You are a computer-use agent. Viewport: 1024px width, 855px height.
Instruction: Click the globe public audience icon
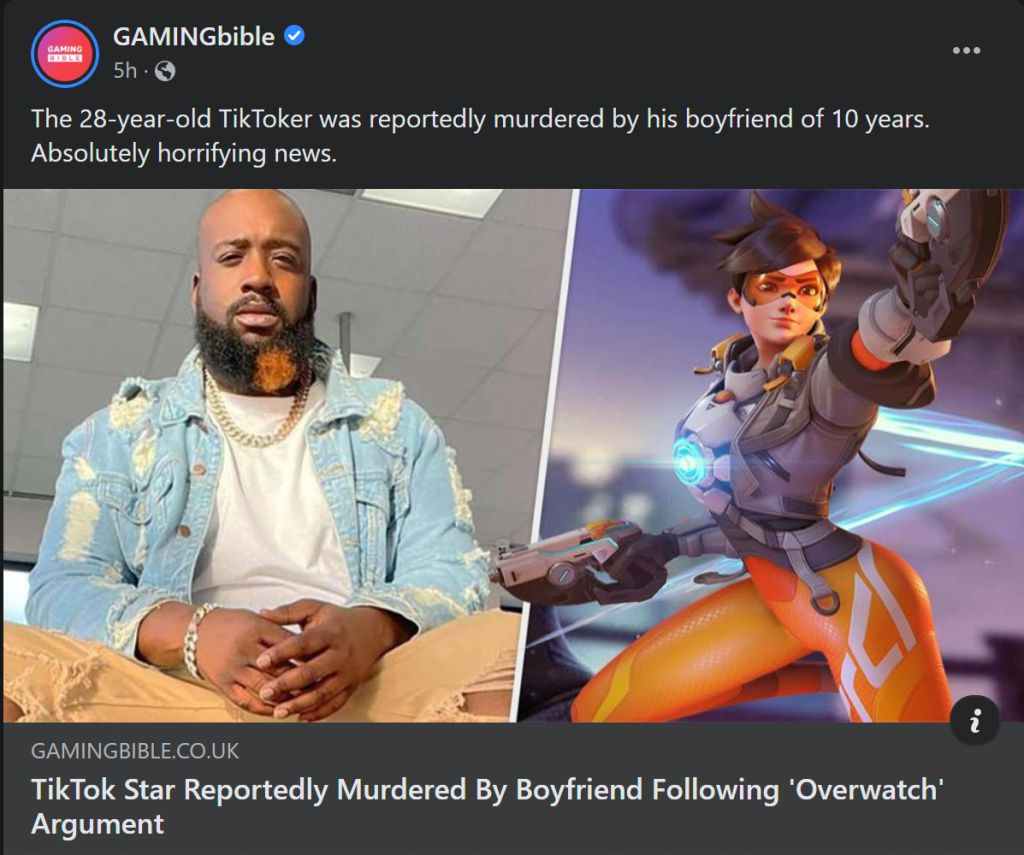point(165,71)
